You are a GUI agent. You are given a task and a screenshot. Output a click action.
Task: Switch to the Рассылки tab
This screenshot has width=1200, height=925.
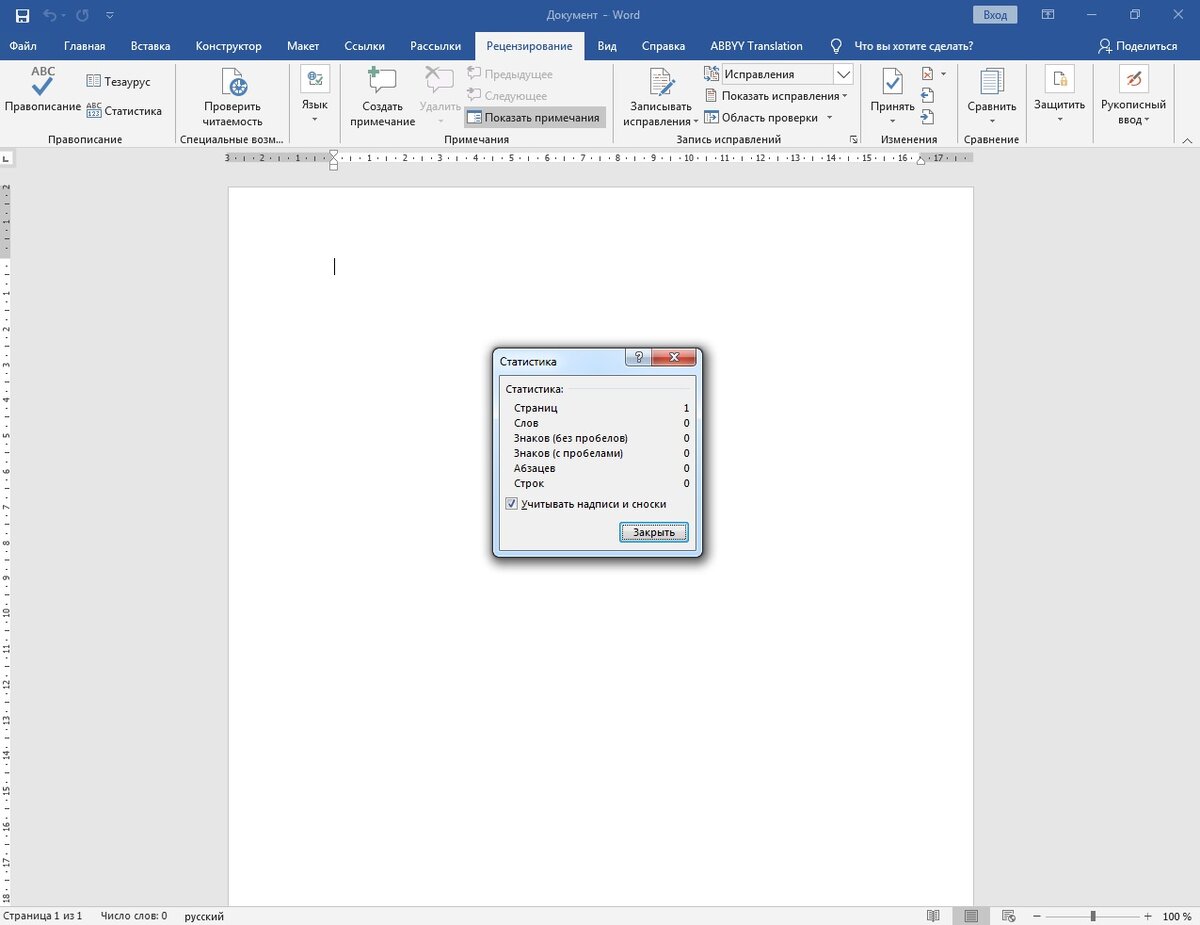tap(436, 46)
